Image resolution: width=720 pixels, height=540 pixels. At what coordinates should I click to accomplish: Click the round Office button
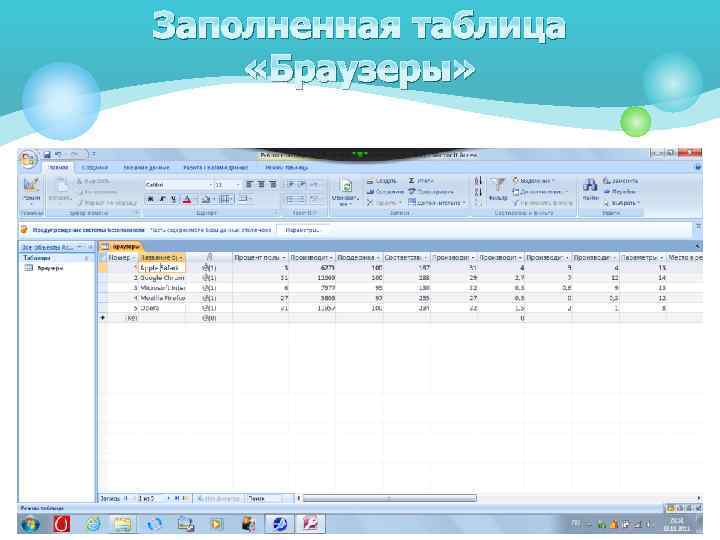point(28,159)
